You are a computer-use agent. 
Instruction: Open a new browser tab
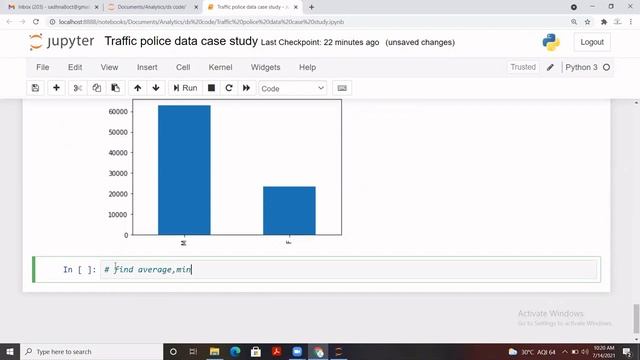(311, 7)
